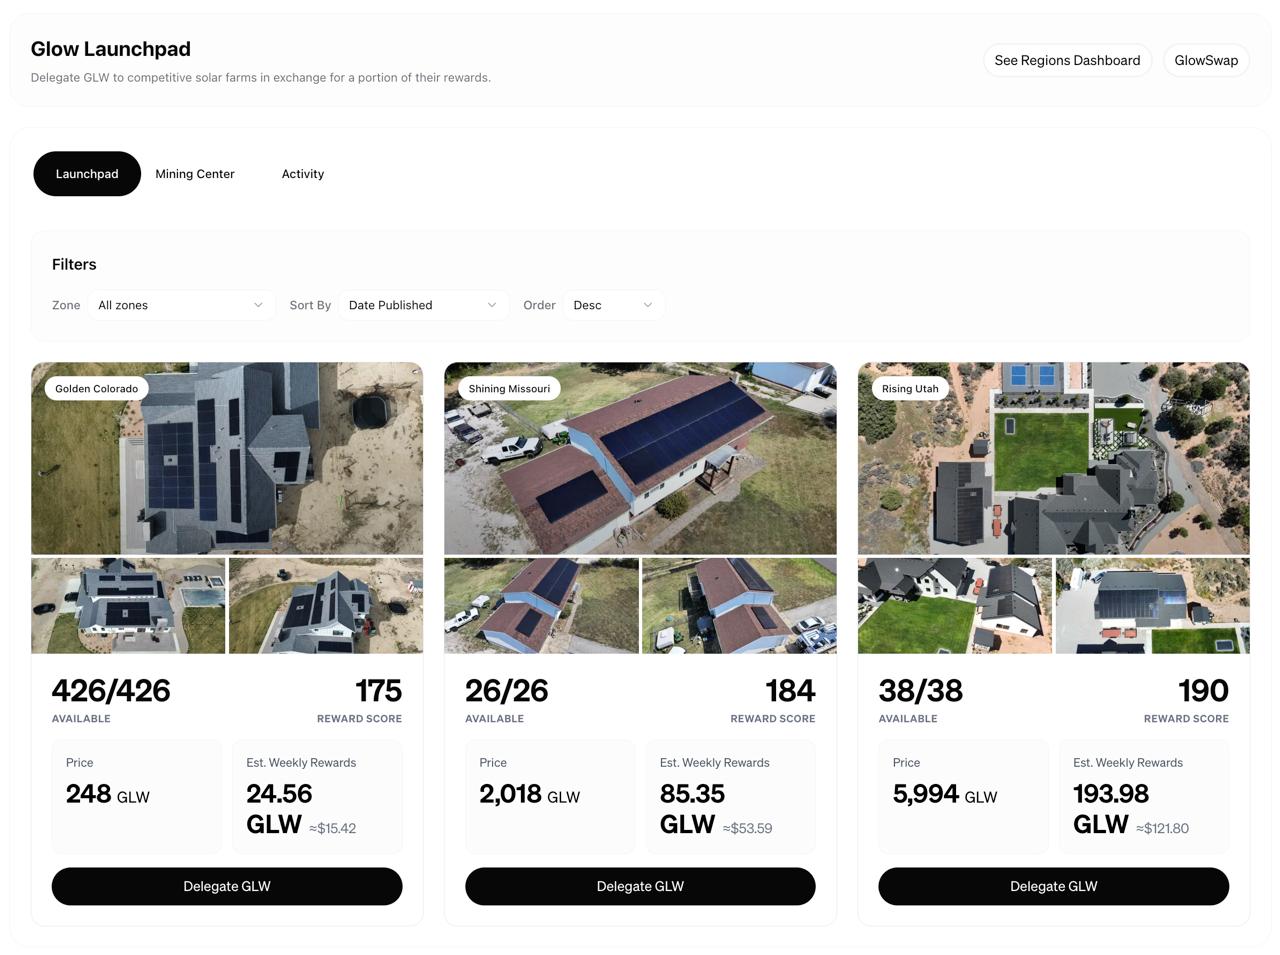The image size is (1280, 955).
Task: Open the Activity tab
Action: [303, 174]
